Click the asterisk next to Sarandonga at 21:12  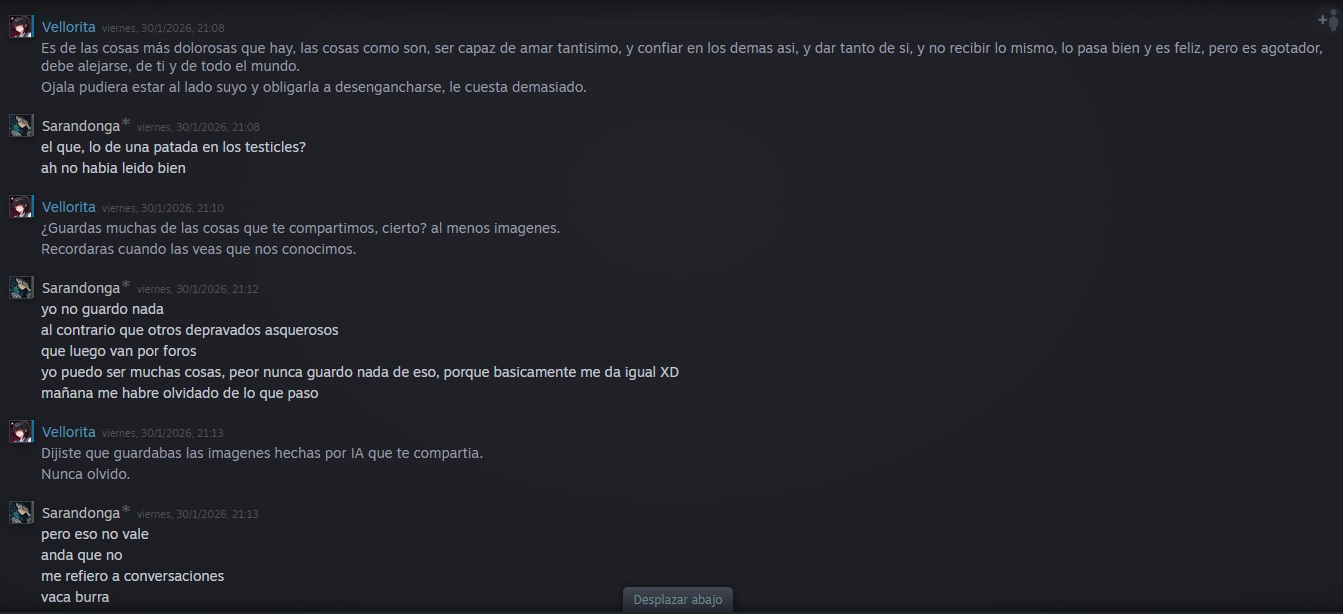(126, 285)
